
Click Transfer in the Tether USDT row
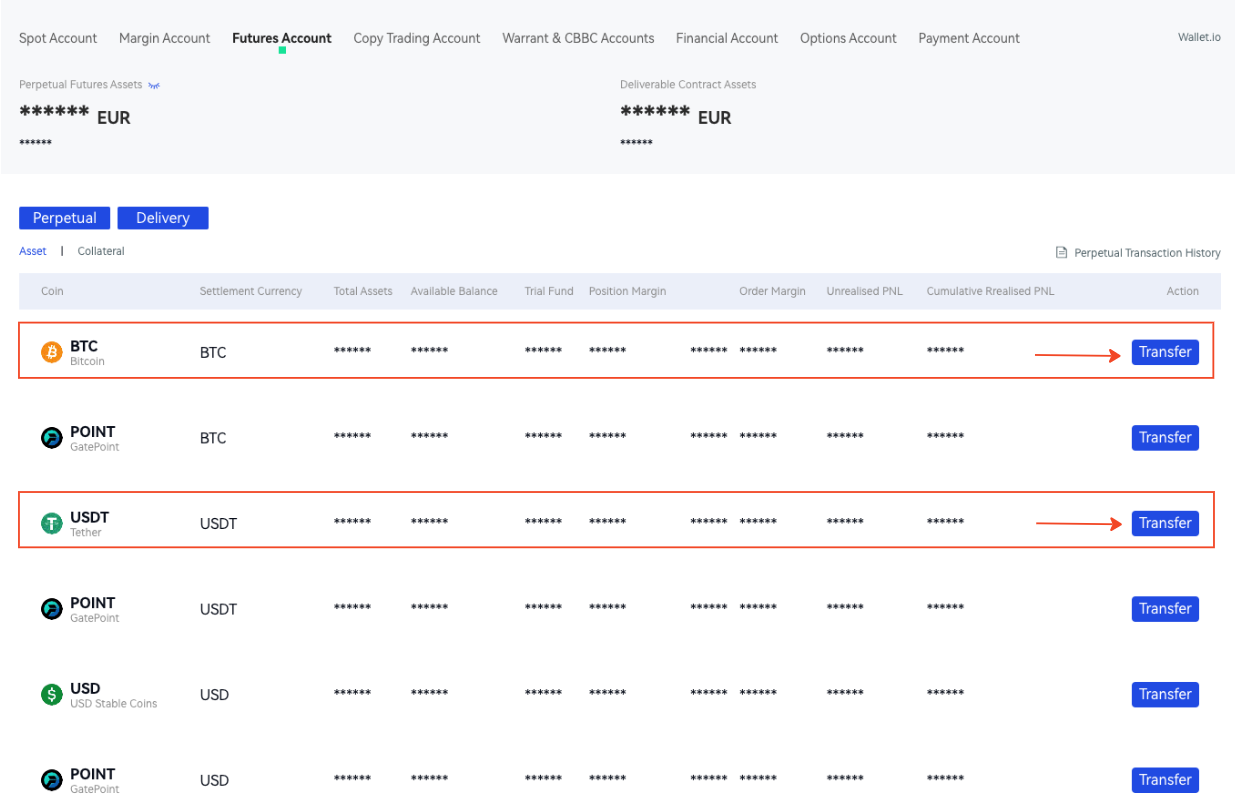(x=1165, y=523)
